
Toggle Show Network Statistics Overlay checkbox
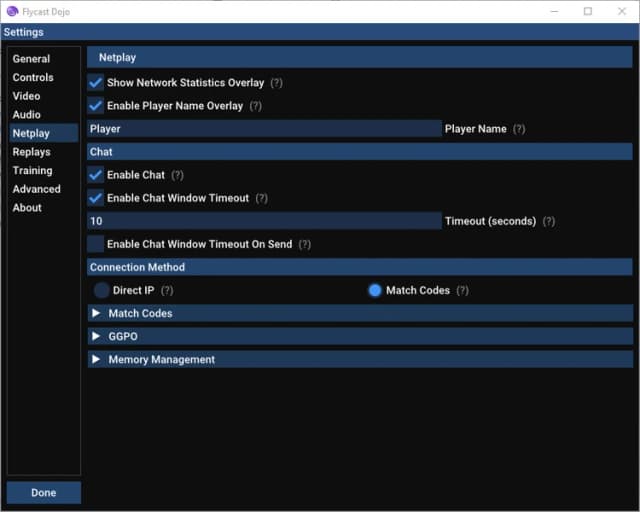click(x=96, y=83)
